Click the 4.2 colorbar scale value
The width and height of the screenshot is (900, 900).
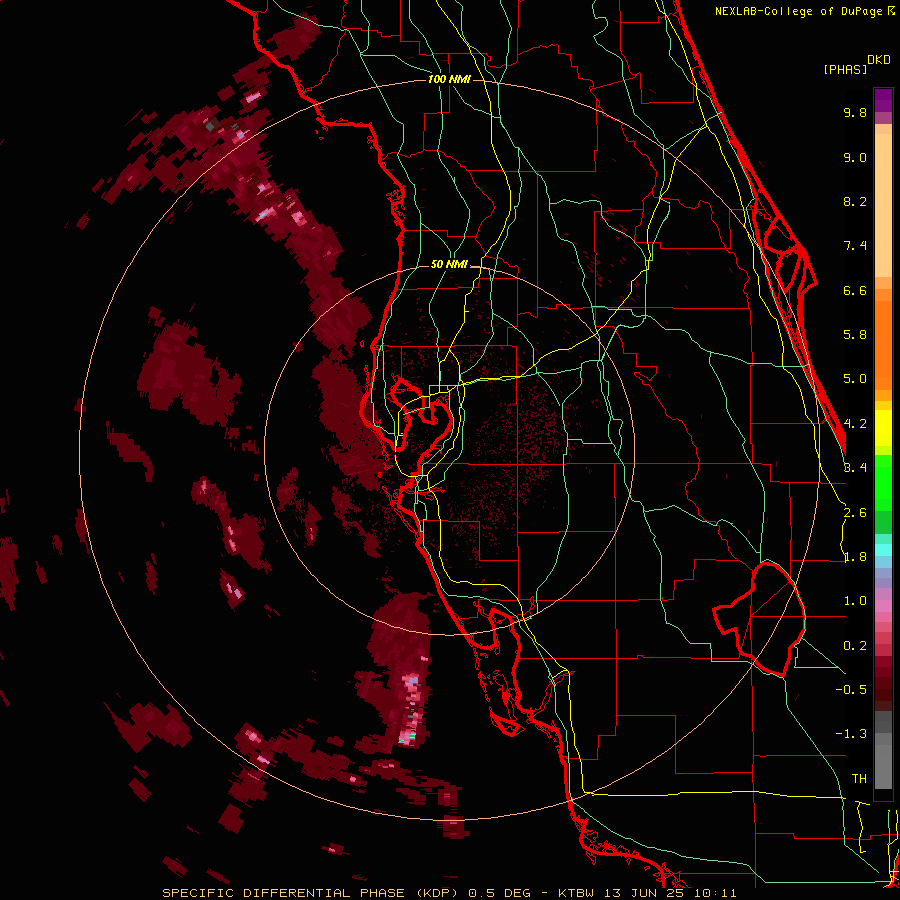855,424
